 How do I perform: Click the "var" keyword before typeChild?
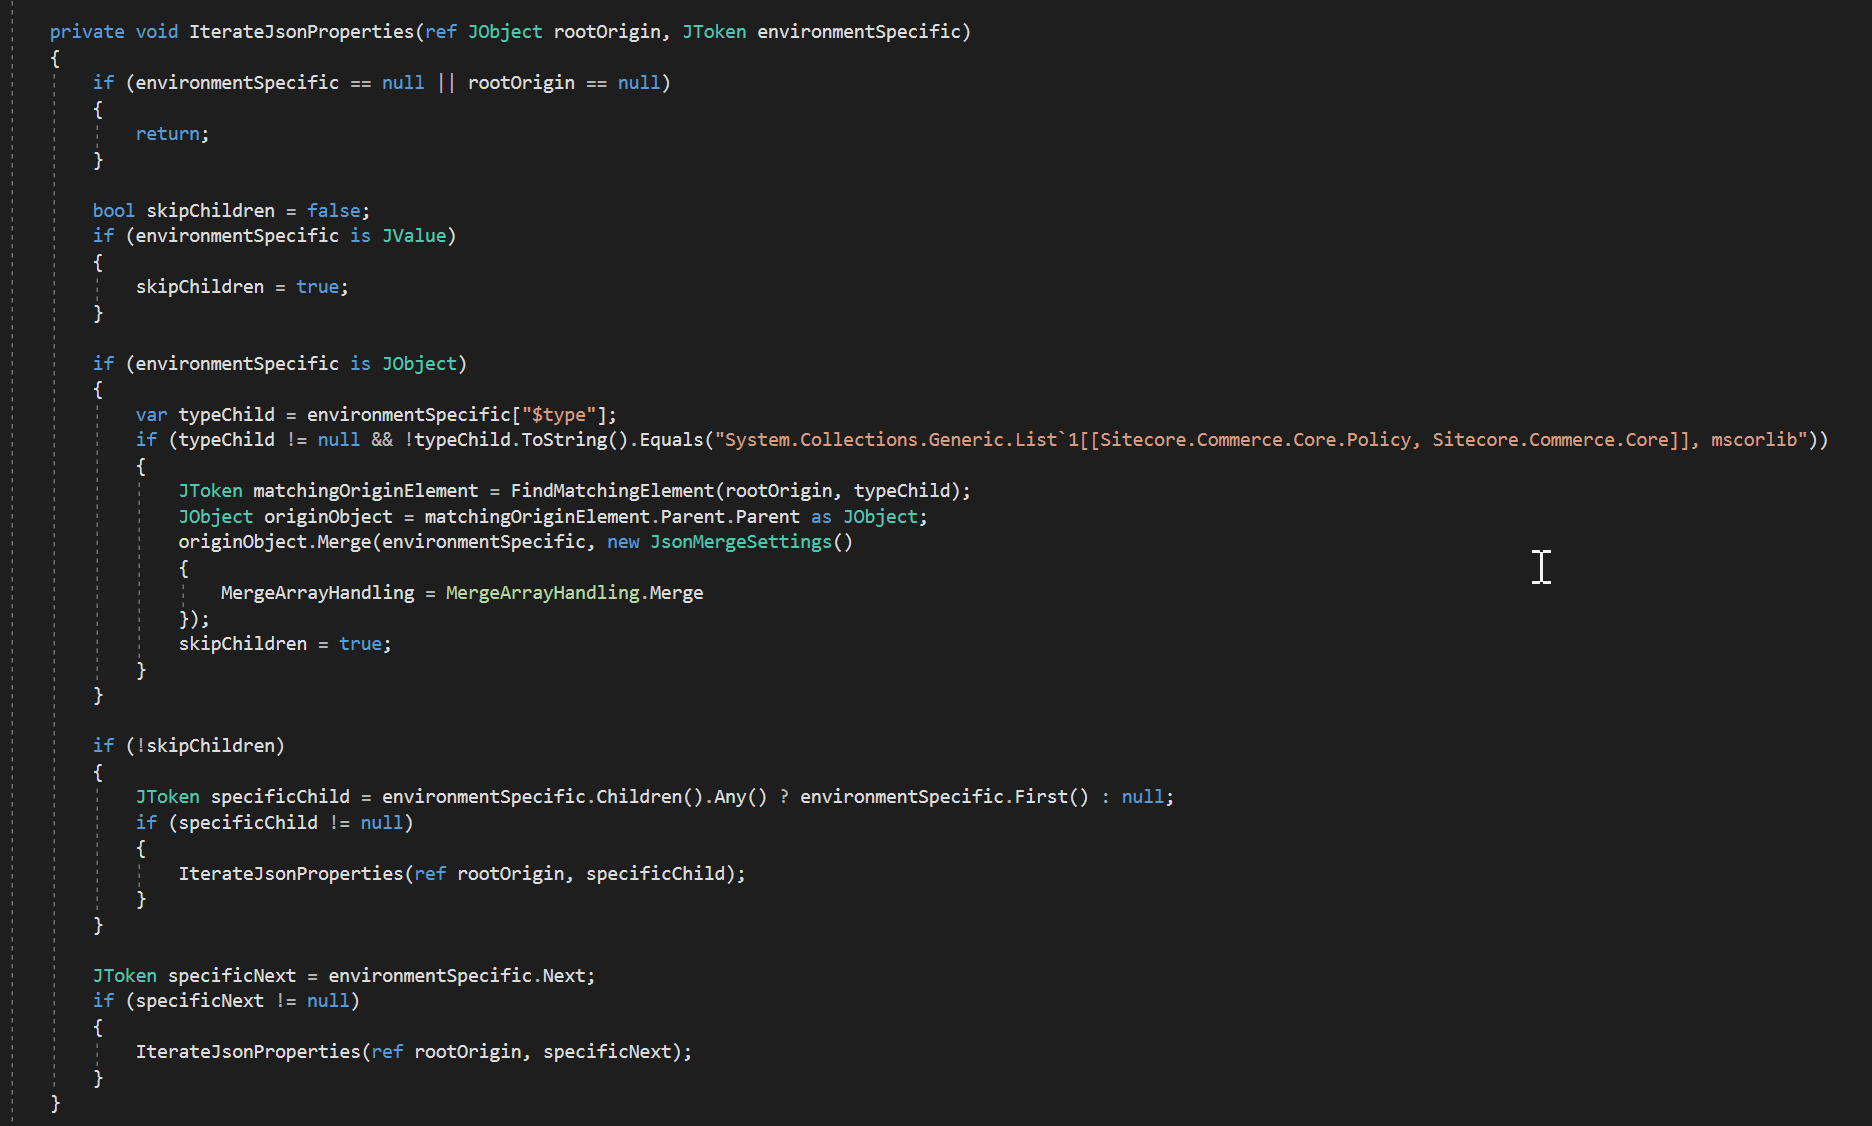(x=151, y=415)
